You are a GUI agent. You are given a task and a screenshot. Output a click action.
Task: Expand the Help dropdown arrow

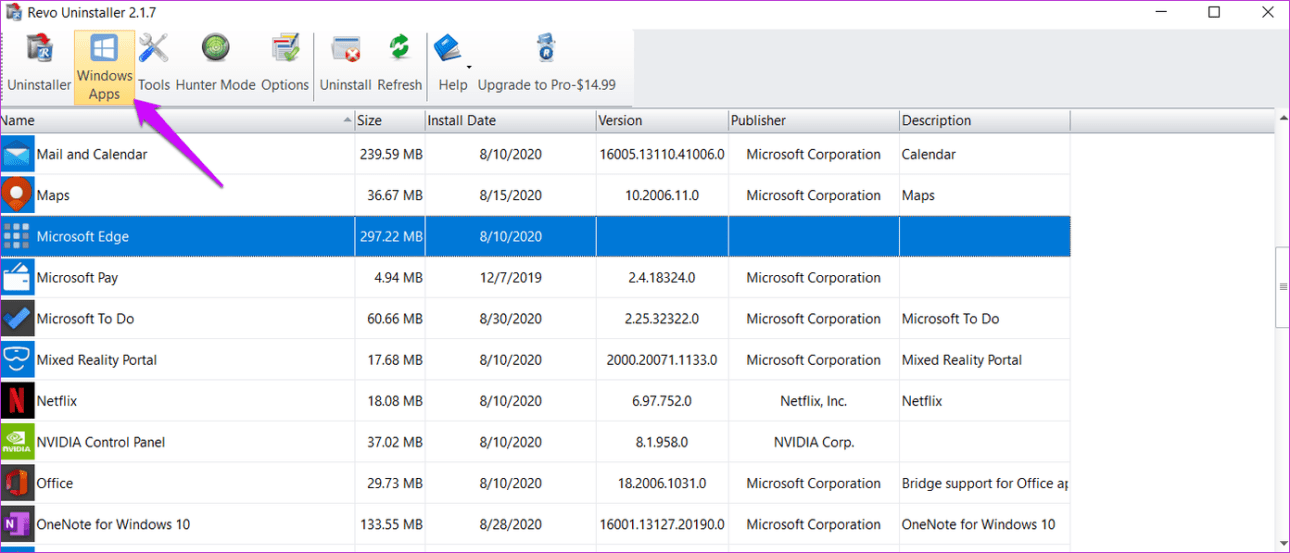tap(469, 67)
